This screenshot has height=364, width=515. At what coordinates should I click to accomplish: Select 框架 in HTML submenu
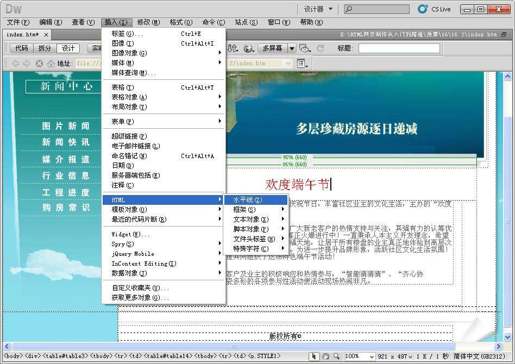tap(256, 209)
